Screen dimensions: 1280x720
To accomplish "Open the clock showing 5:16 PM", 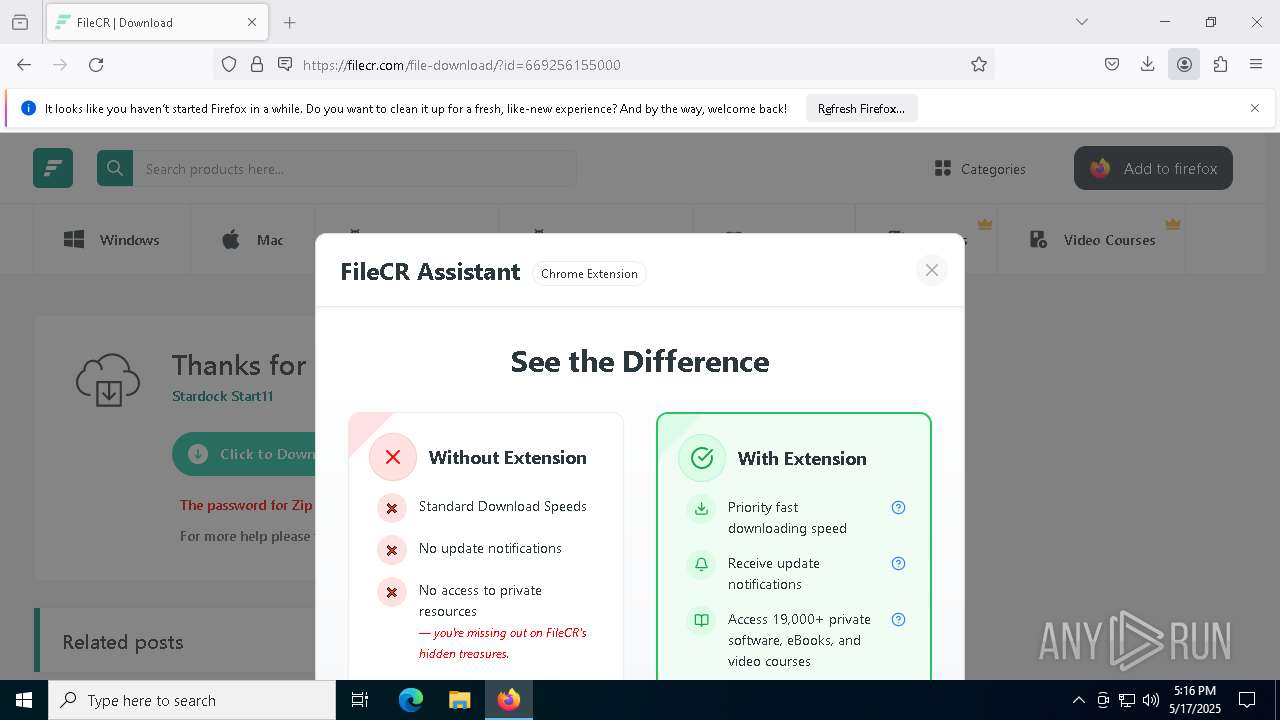I will tap(1195, 700).
